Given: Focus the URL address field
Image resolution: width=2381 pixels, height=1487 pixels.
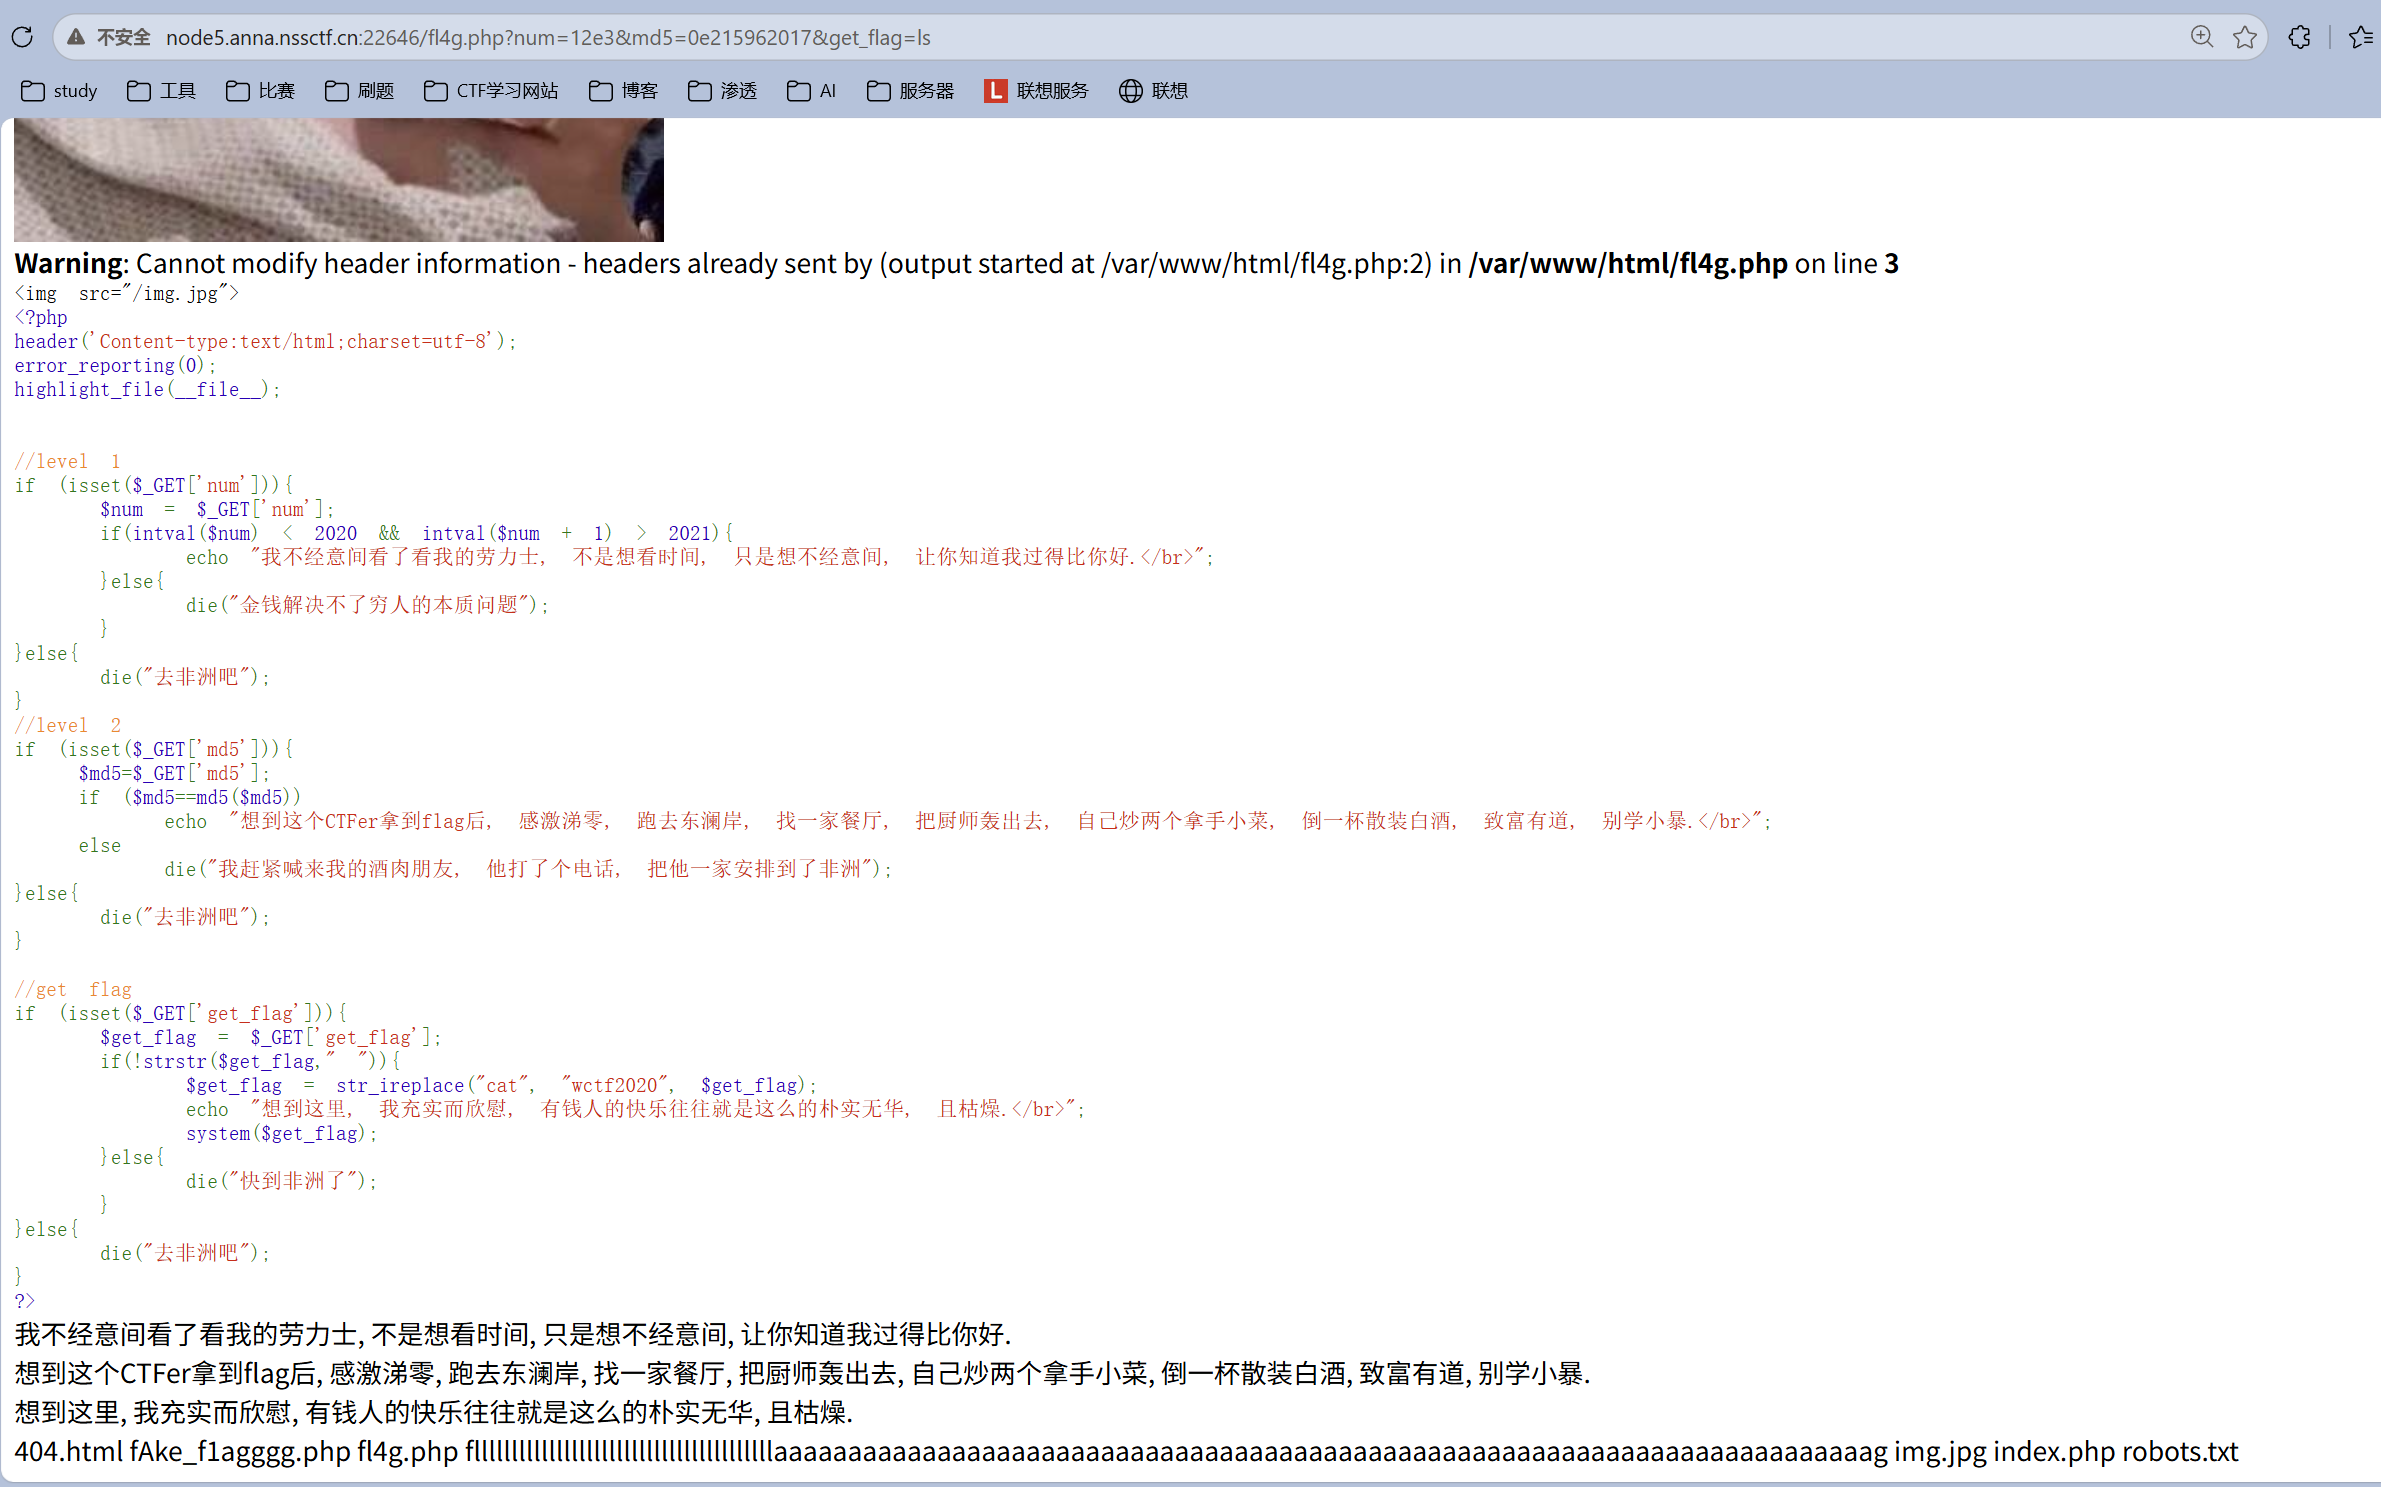Looking at the screenshot, I should pos(1160,37).
